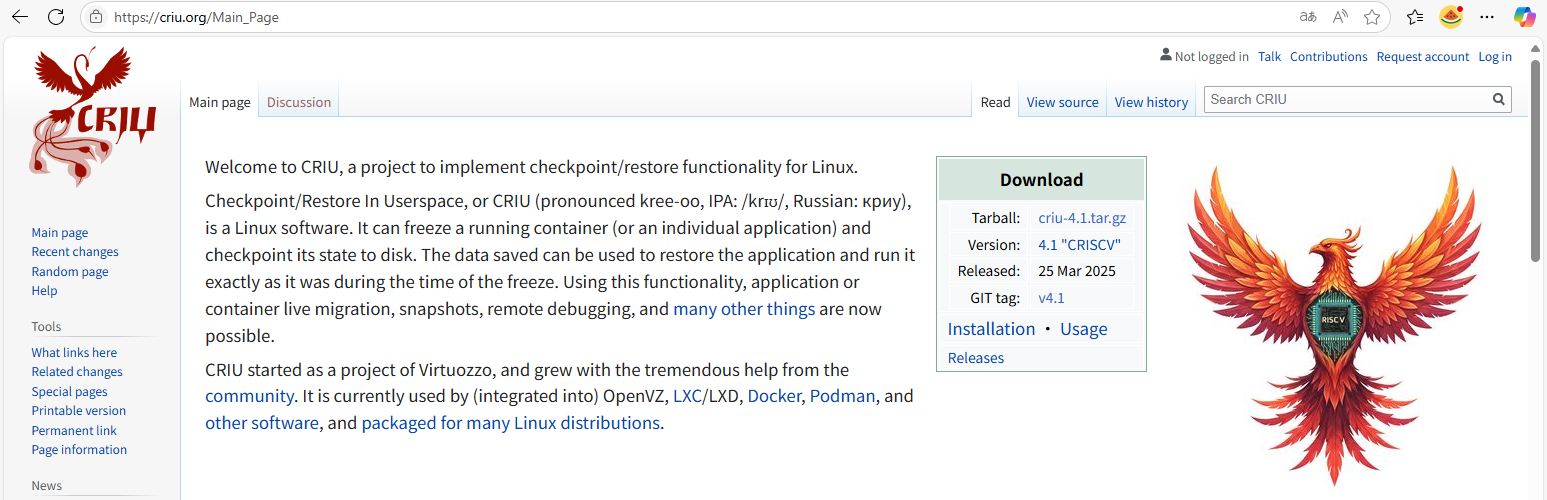Open packaged for many Linux distributions link
This screenshot has height=500, width=1547.
coord(510,423)
